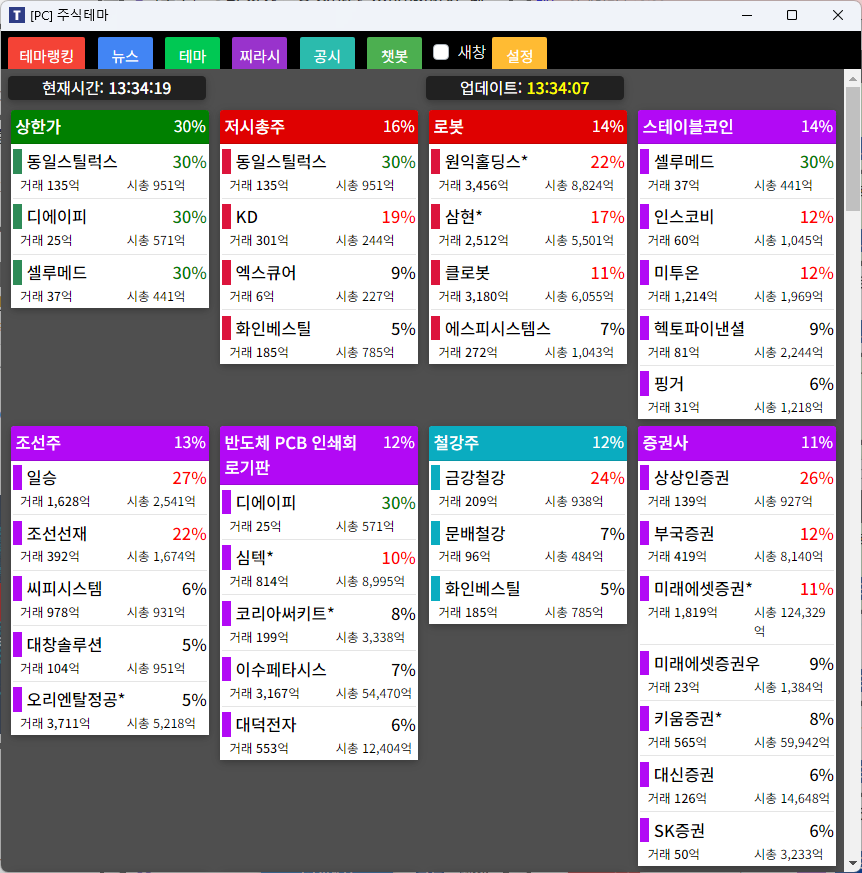
Task: Go to the 찌라시 tab
Action: point(259,53)
